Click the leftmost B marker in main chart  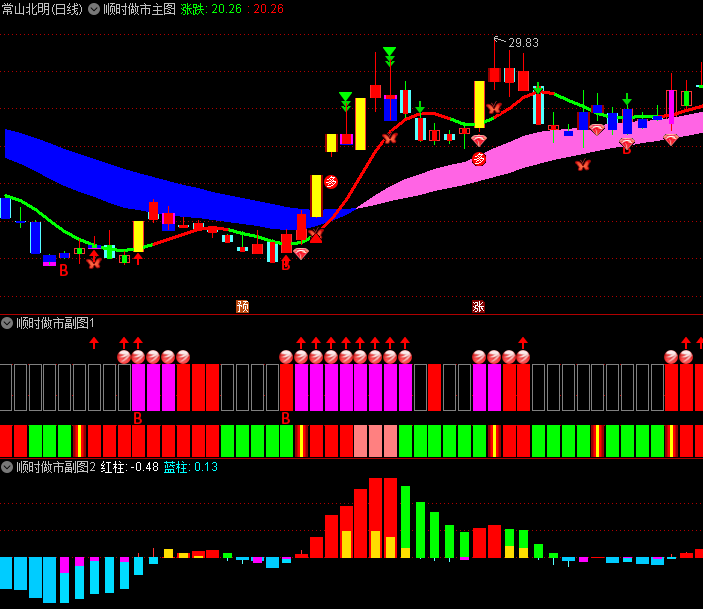click(x=64, y=270)
